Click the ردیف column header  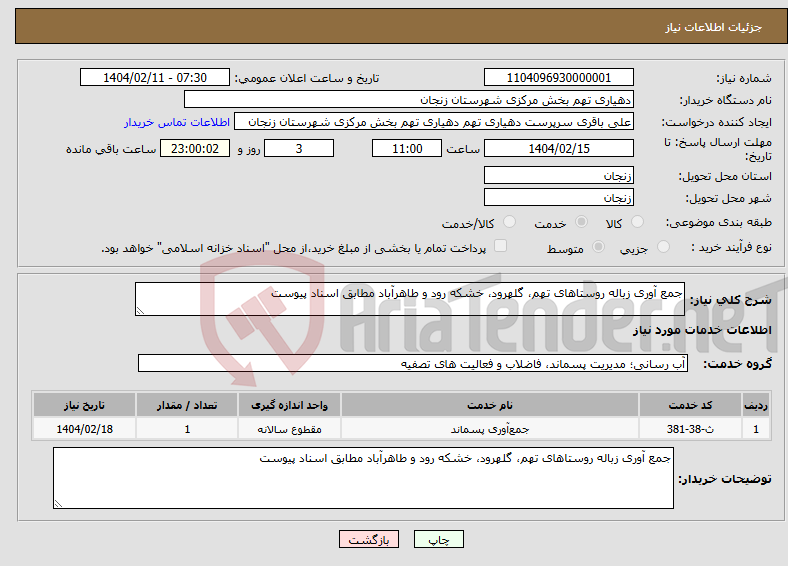pyautogui.click(x=756, y=405)
